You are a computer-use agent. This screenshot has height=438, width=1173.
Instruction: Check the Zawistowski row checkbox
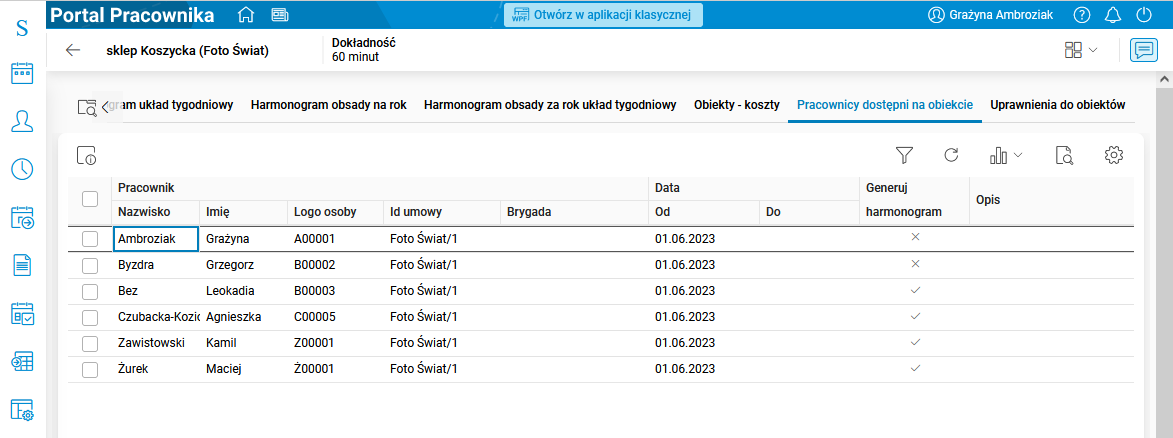[x=90, y=344]
